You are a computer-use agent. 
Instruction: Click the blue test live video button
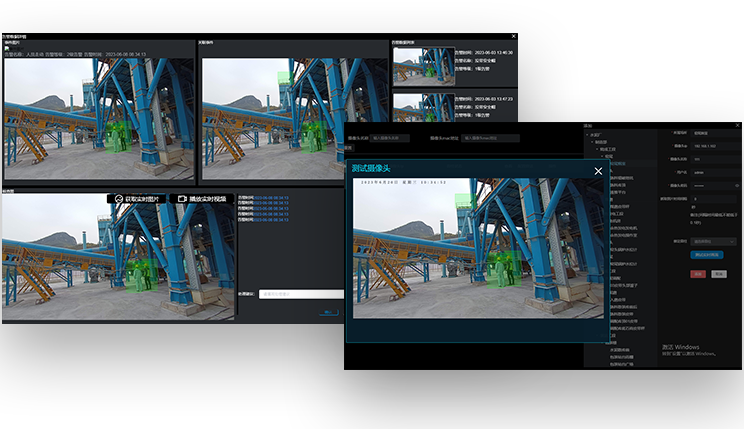(x=707, y=255)
